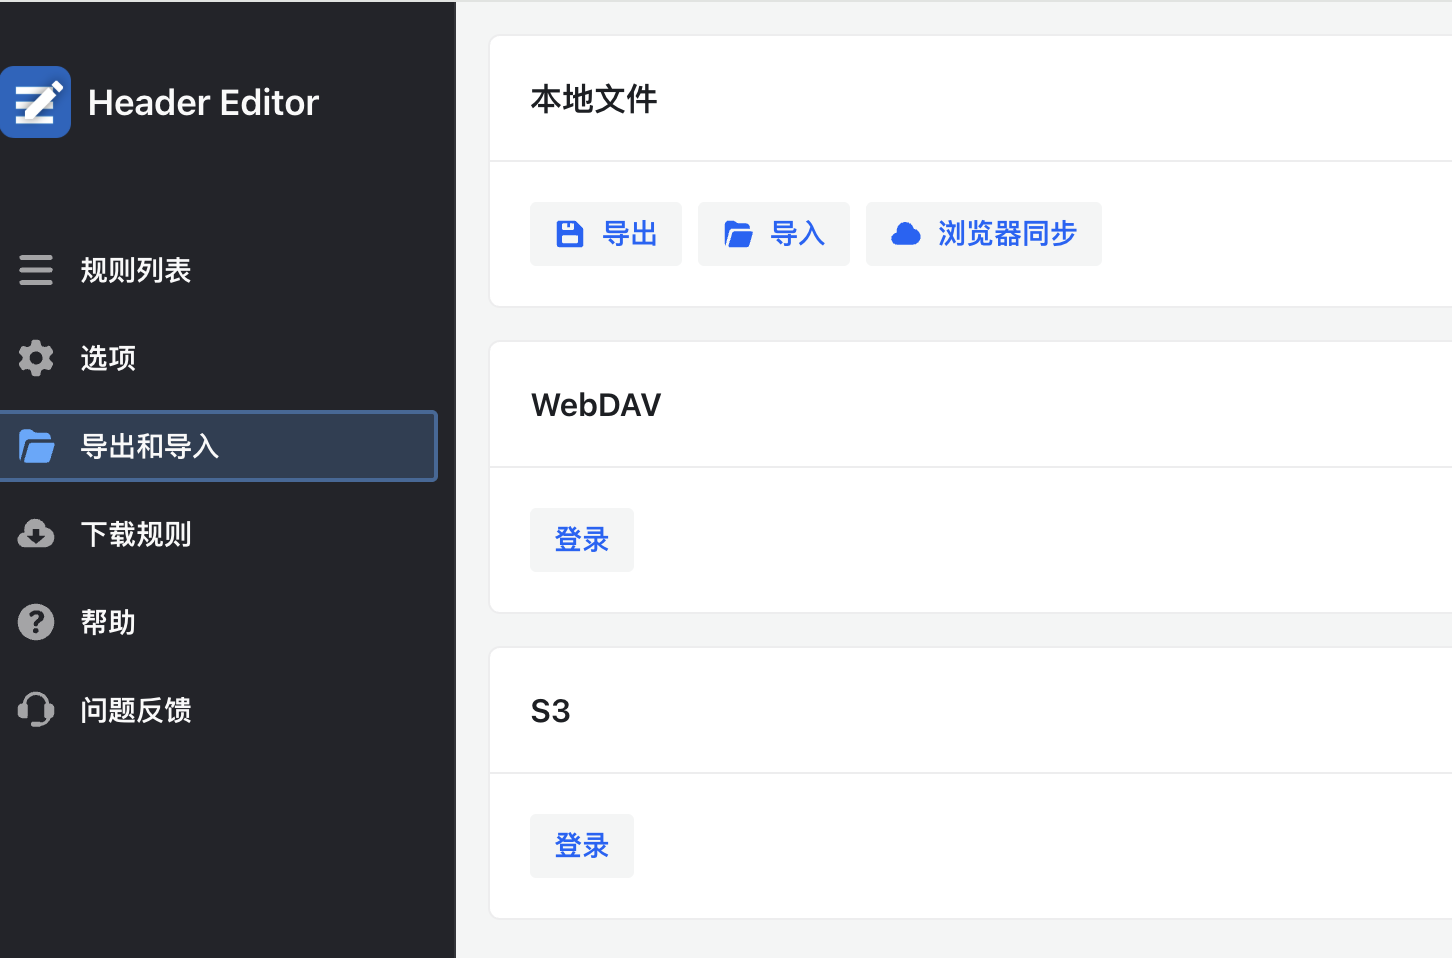Click the question-mark icon beside 帮助

(x=36, y=622)
